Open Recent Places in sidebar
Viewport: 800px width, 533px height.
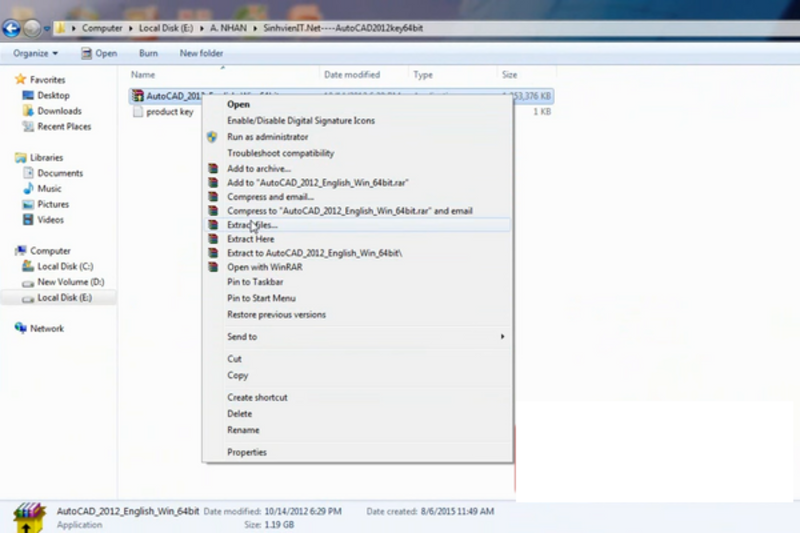[64, 126]
